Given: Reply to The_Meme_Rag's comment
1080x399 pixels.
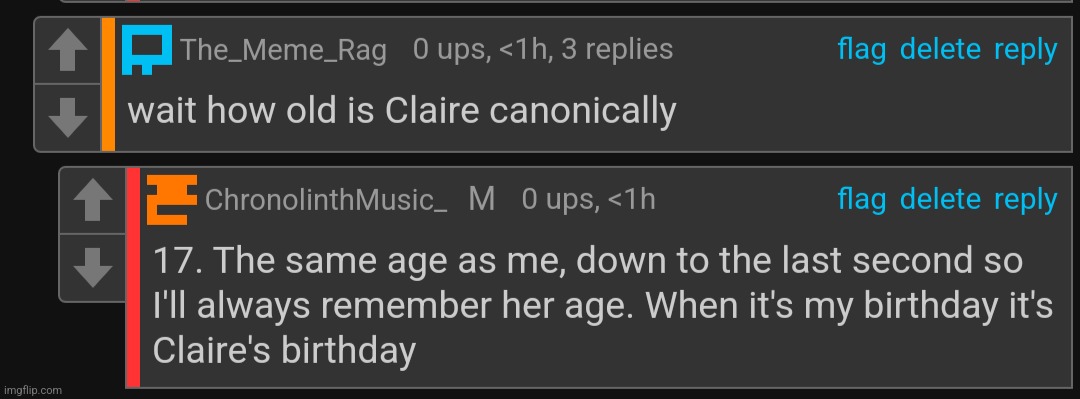Looking at the screenshot, I should point(1025,50).
